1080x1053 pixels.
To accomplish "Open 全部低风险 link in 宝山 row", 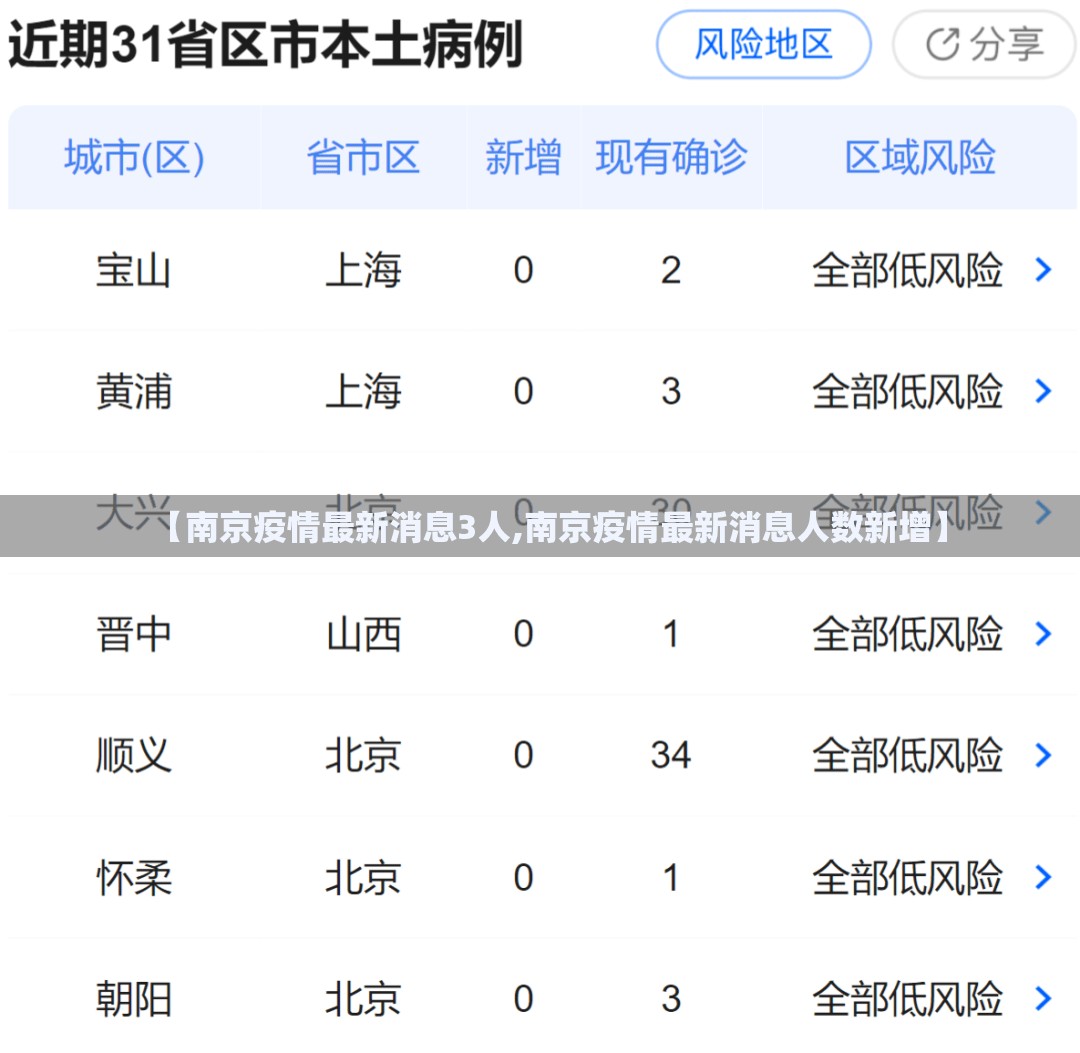I will pyautogui.click(x=907, y=270).
